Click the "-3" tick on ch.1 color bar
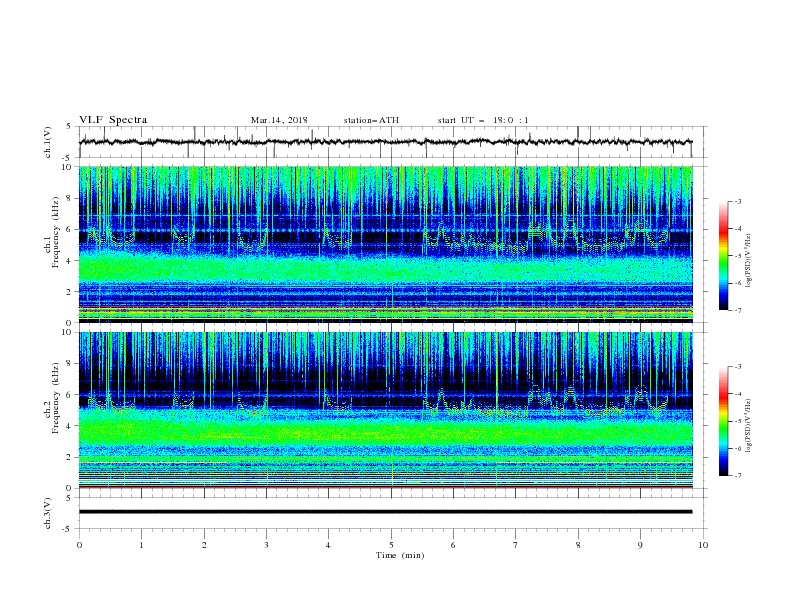This screenshot has height=612, width=792. click(x=737, y=201)
